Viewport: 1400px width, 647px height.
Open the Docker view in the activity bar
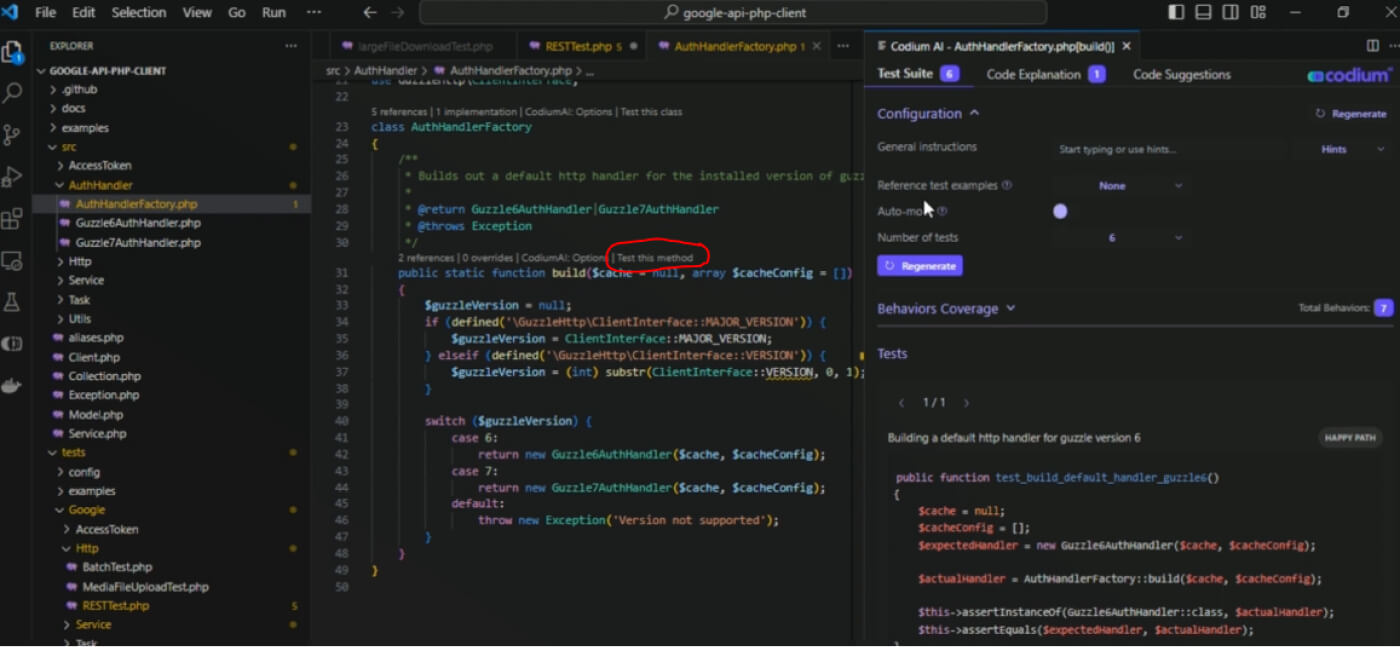[x=13, y=386]
